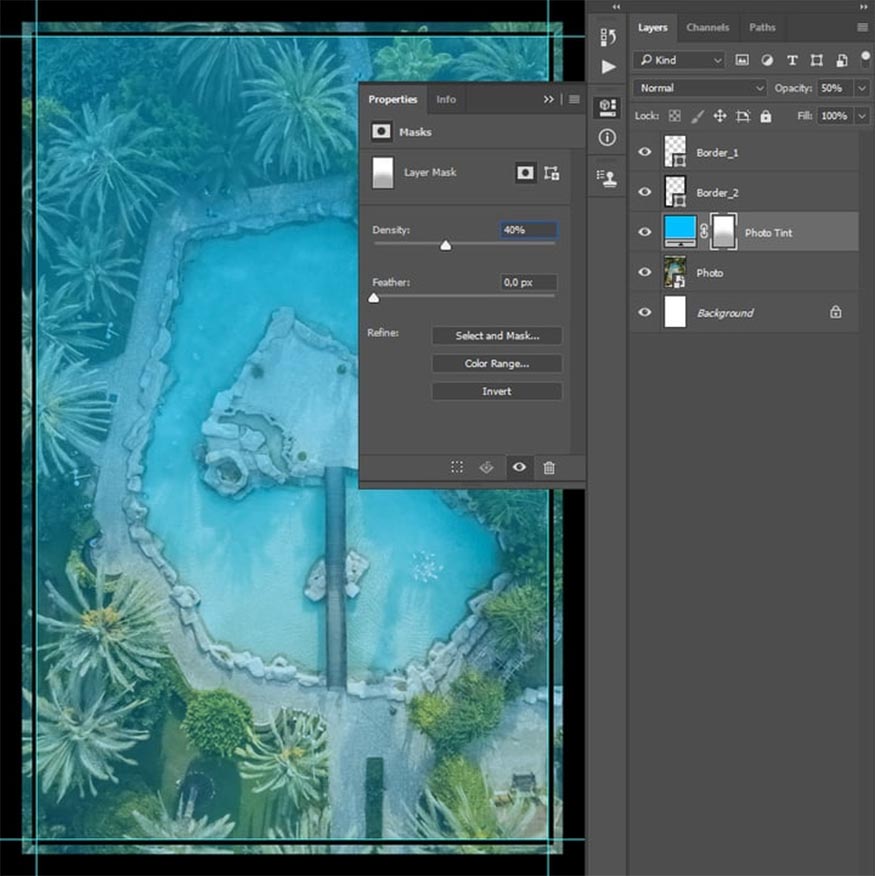Select the pixel mask button in Properties
The height and width of the screenshot is (876, 875).
point(525,173)
